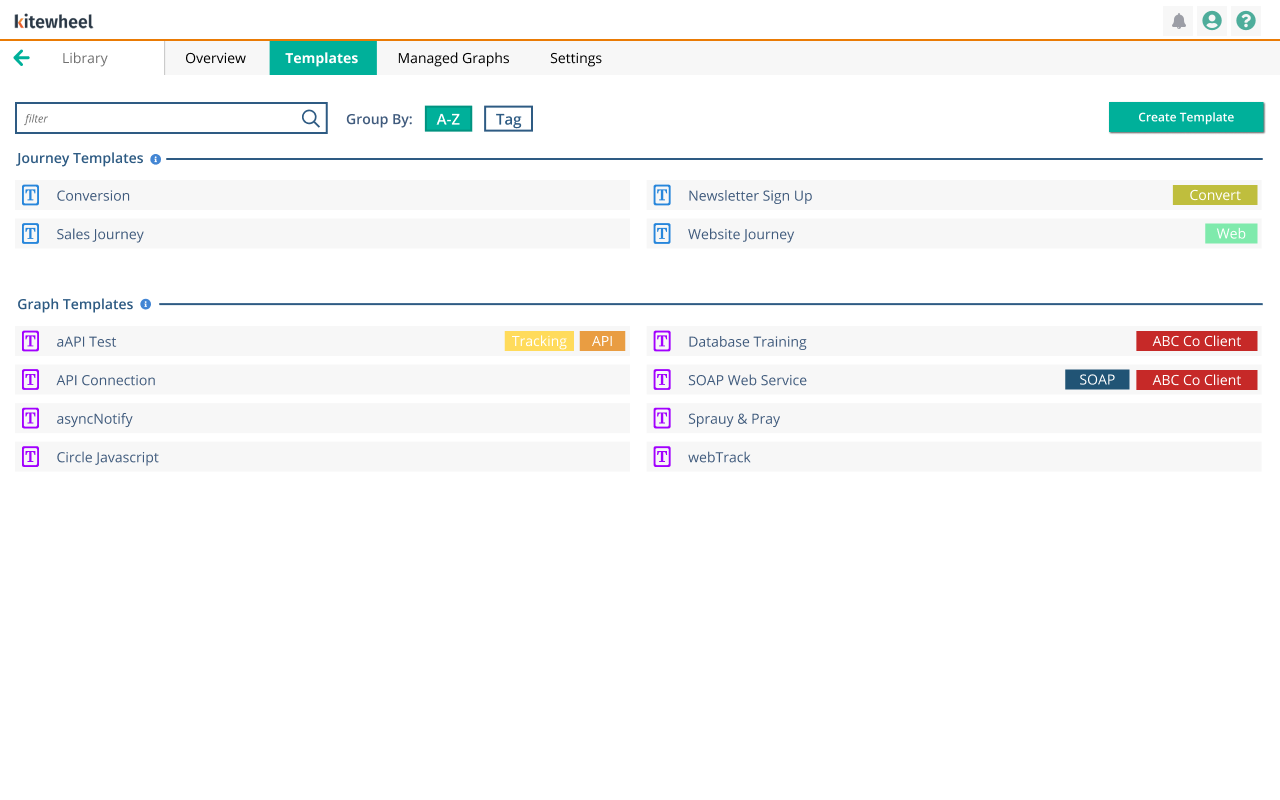Image resolution: width=1280 pixels, height=800 pixels.
Task: Click the Create Template button
Action: [x=1186, y=117]
